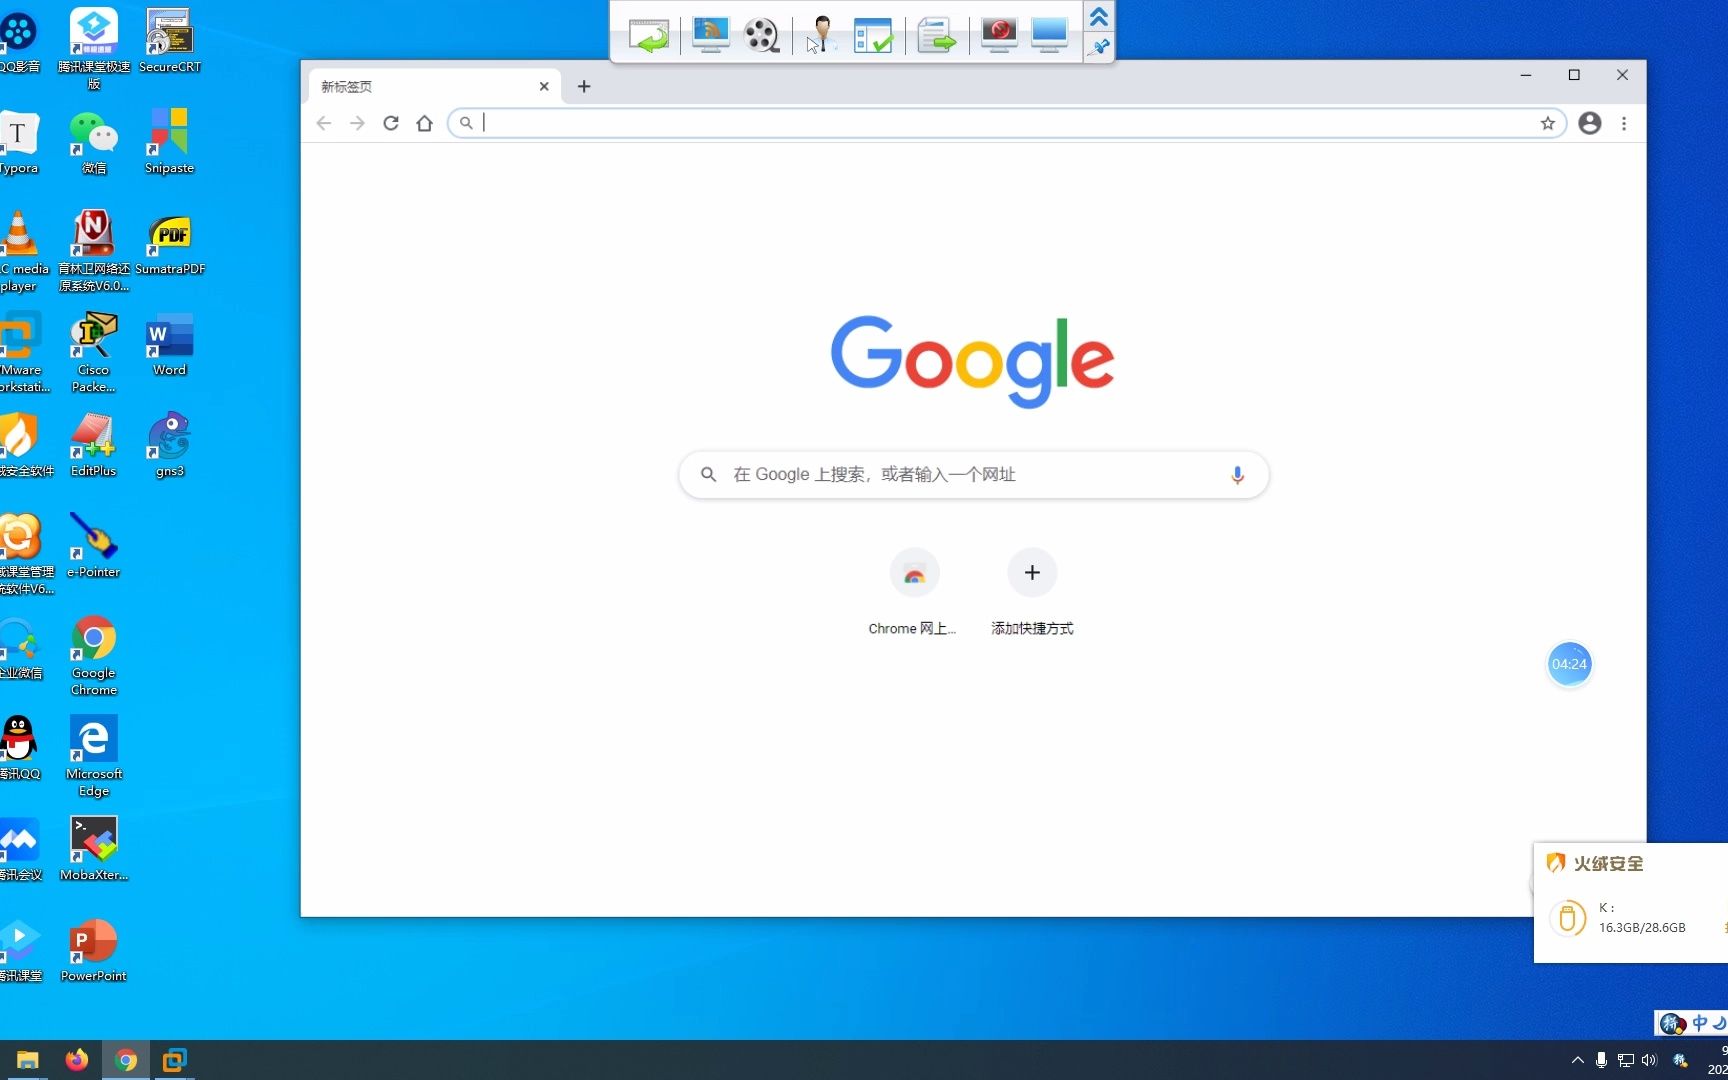This screenshot has width=1728, height=1080.
Task: Open the film reel video icon
Action: (x=761, y=36)
